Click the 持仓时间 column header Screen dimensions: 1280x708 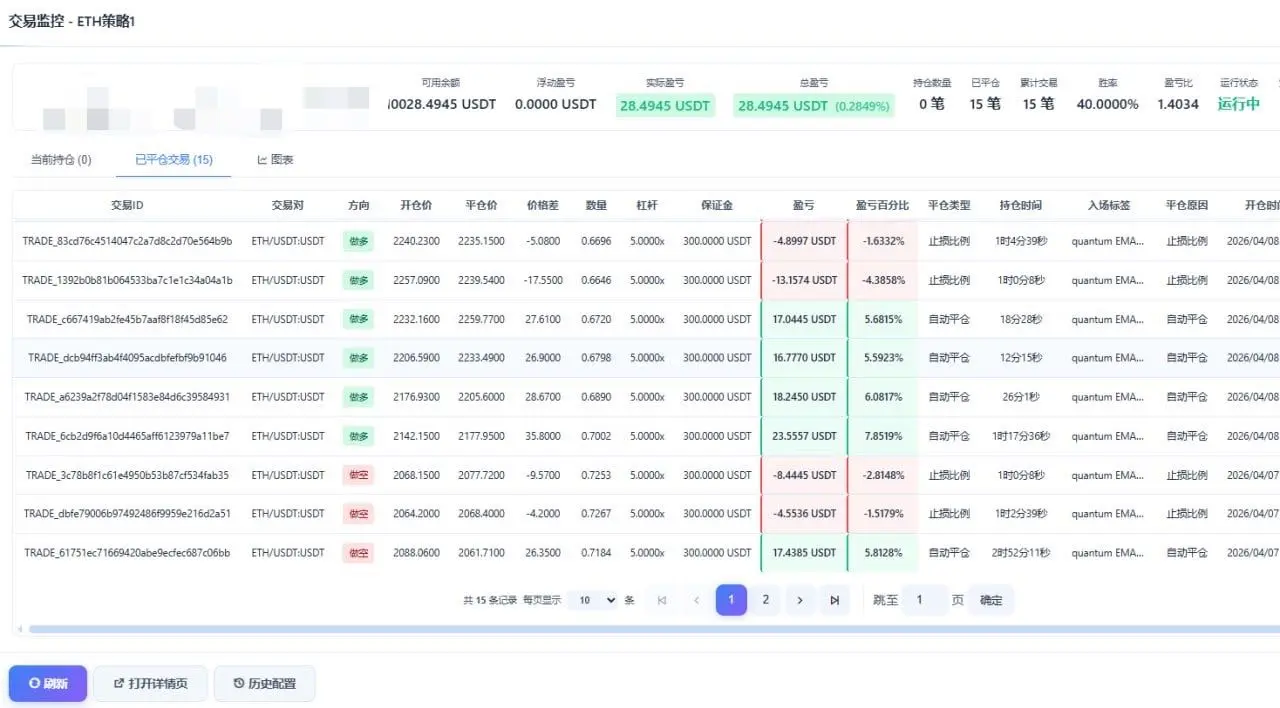coord(1020,205)
